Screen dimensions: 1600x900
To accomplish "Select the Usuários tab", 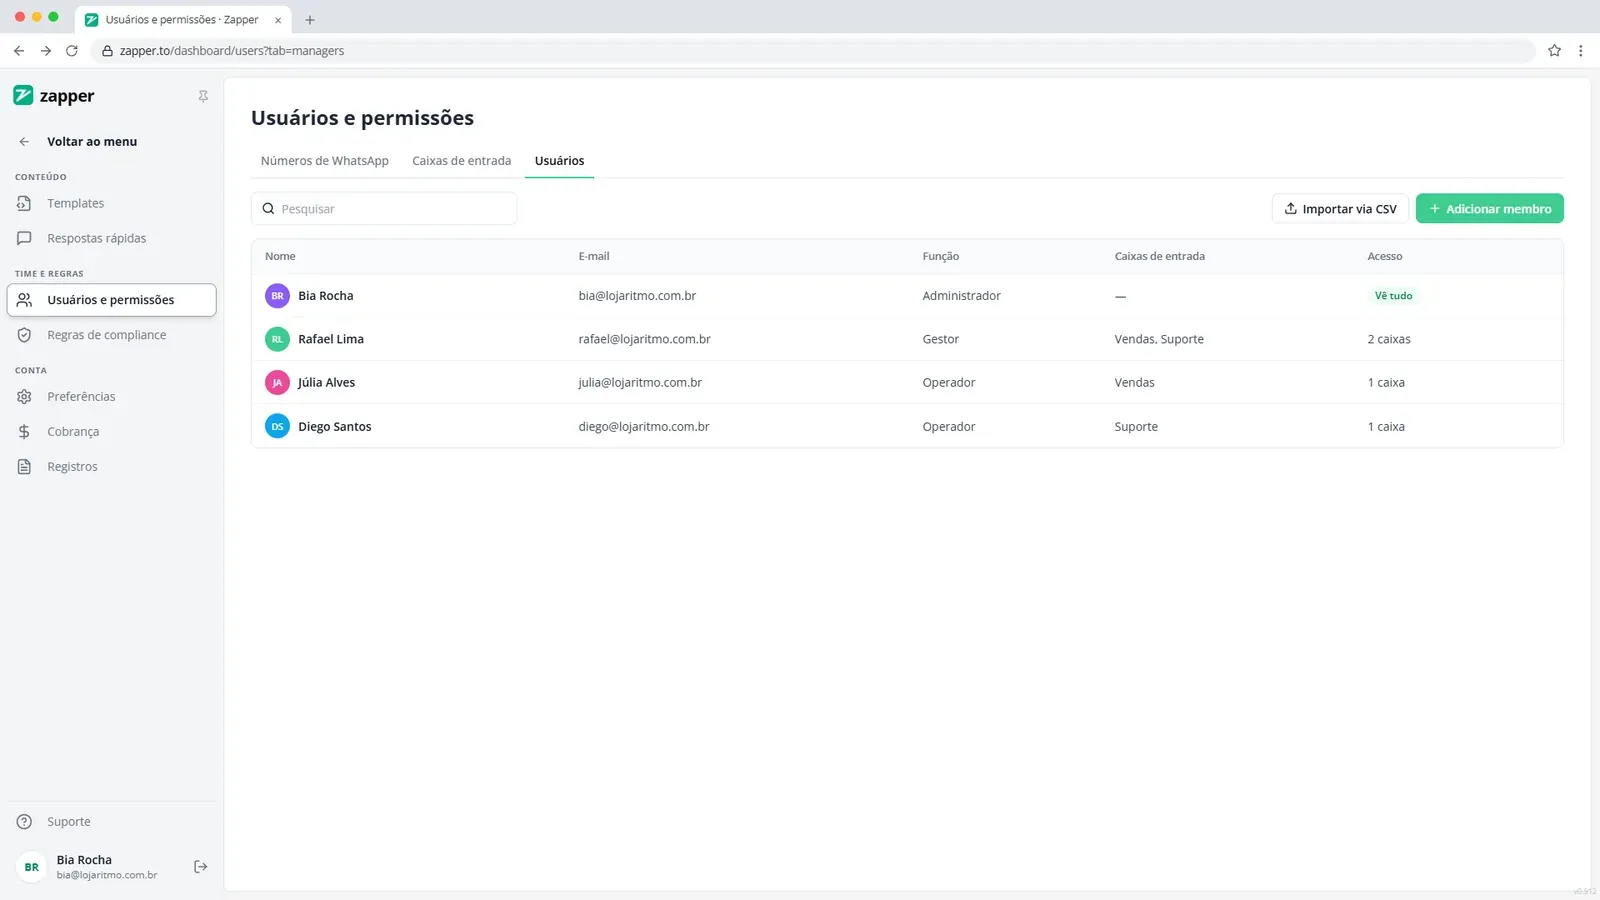I will (x=559, y=161).
